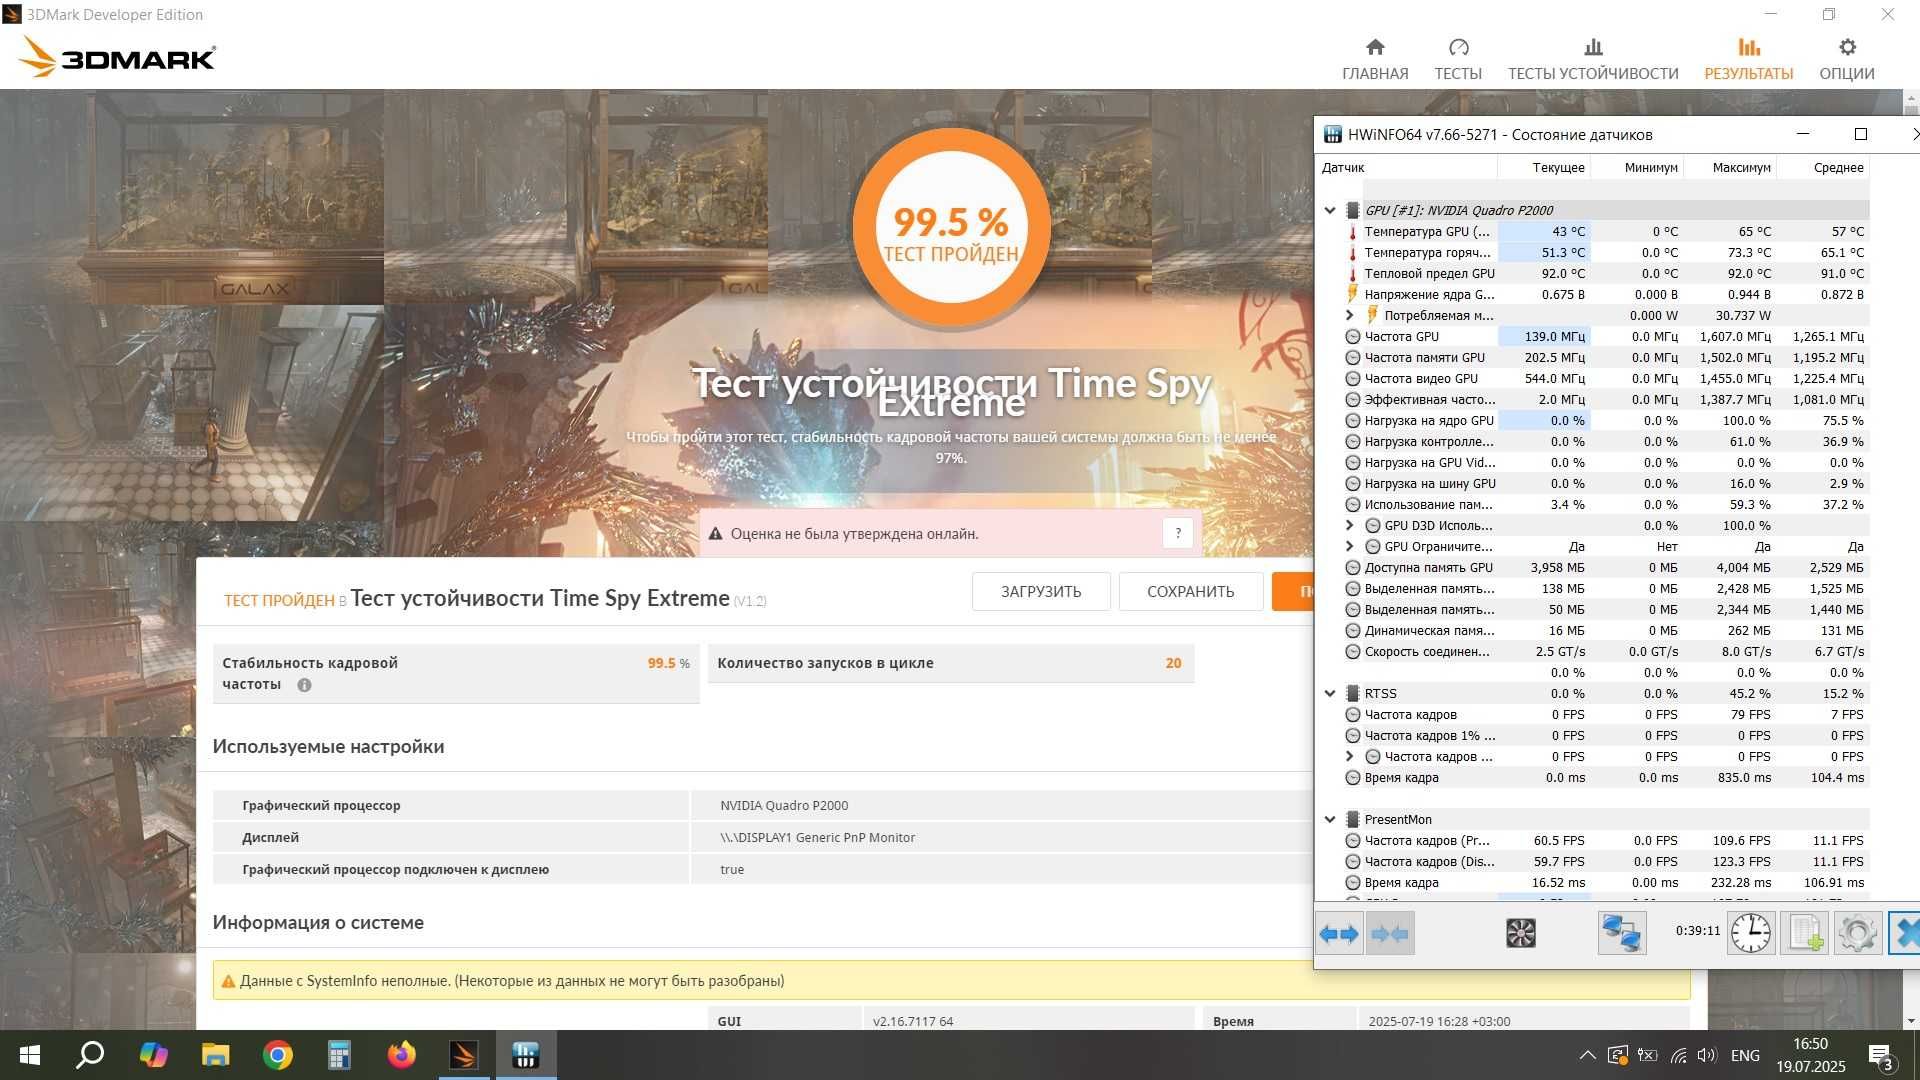Open File Explorer from the taskbar
Viewport: 1920px width, 1080px height.
coord(215,1055)
